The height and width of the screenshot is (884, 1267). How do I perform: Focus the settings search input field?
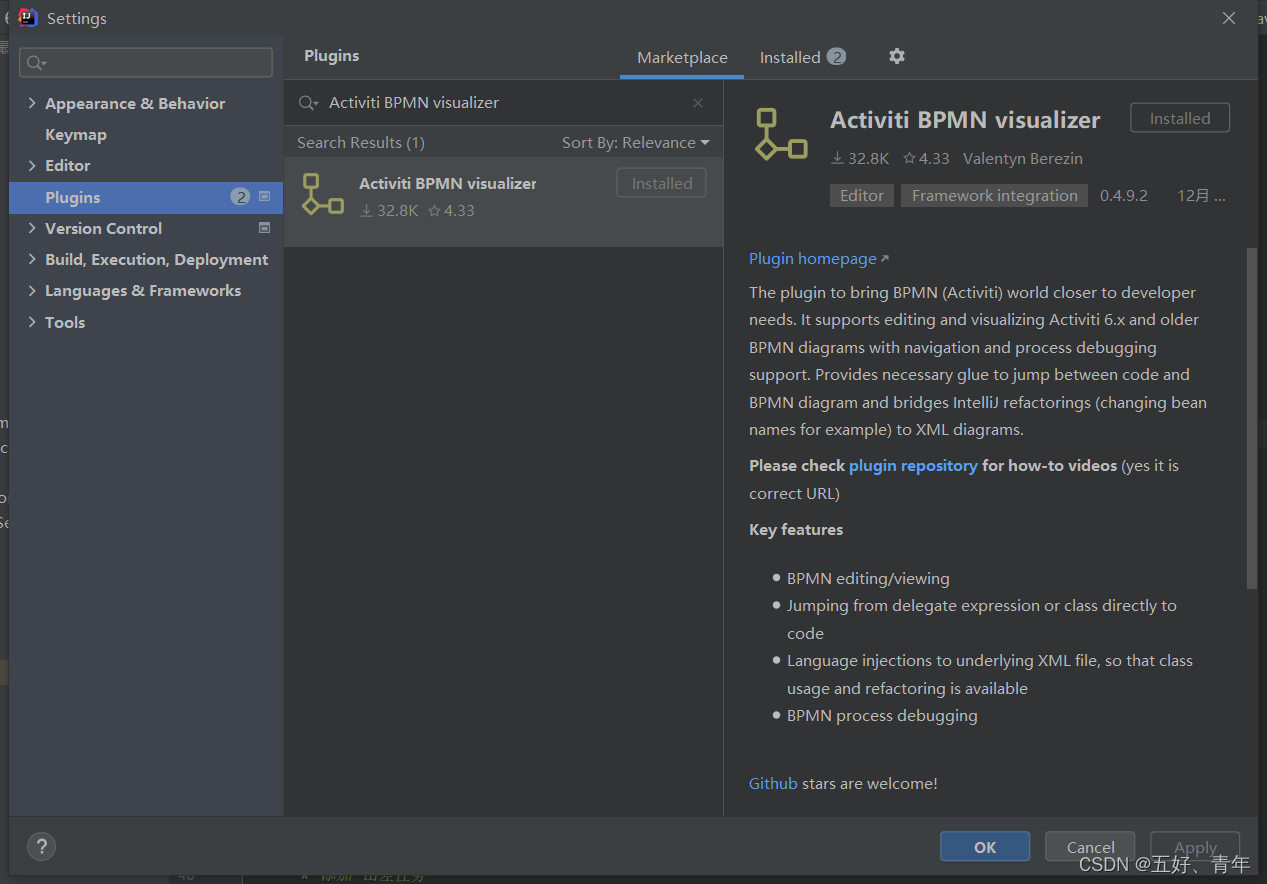[x=146, y=62]
